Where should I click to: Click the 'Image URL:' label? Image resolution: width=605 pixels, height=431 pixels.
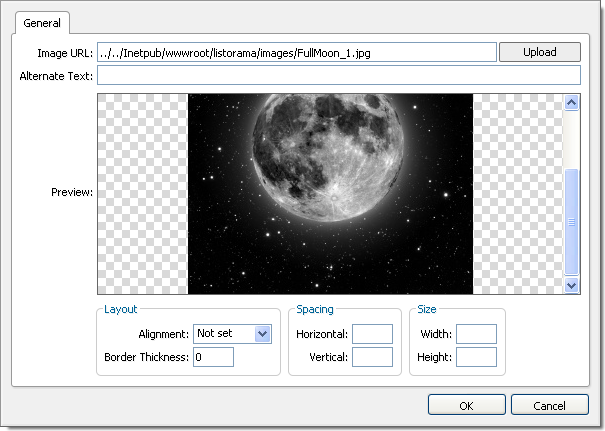click(x=65, y=53)
